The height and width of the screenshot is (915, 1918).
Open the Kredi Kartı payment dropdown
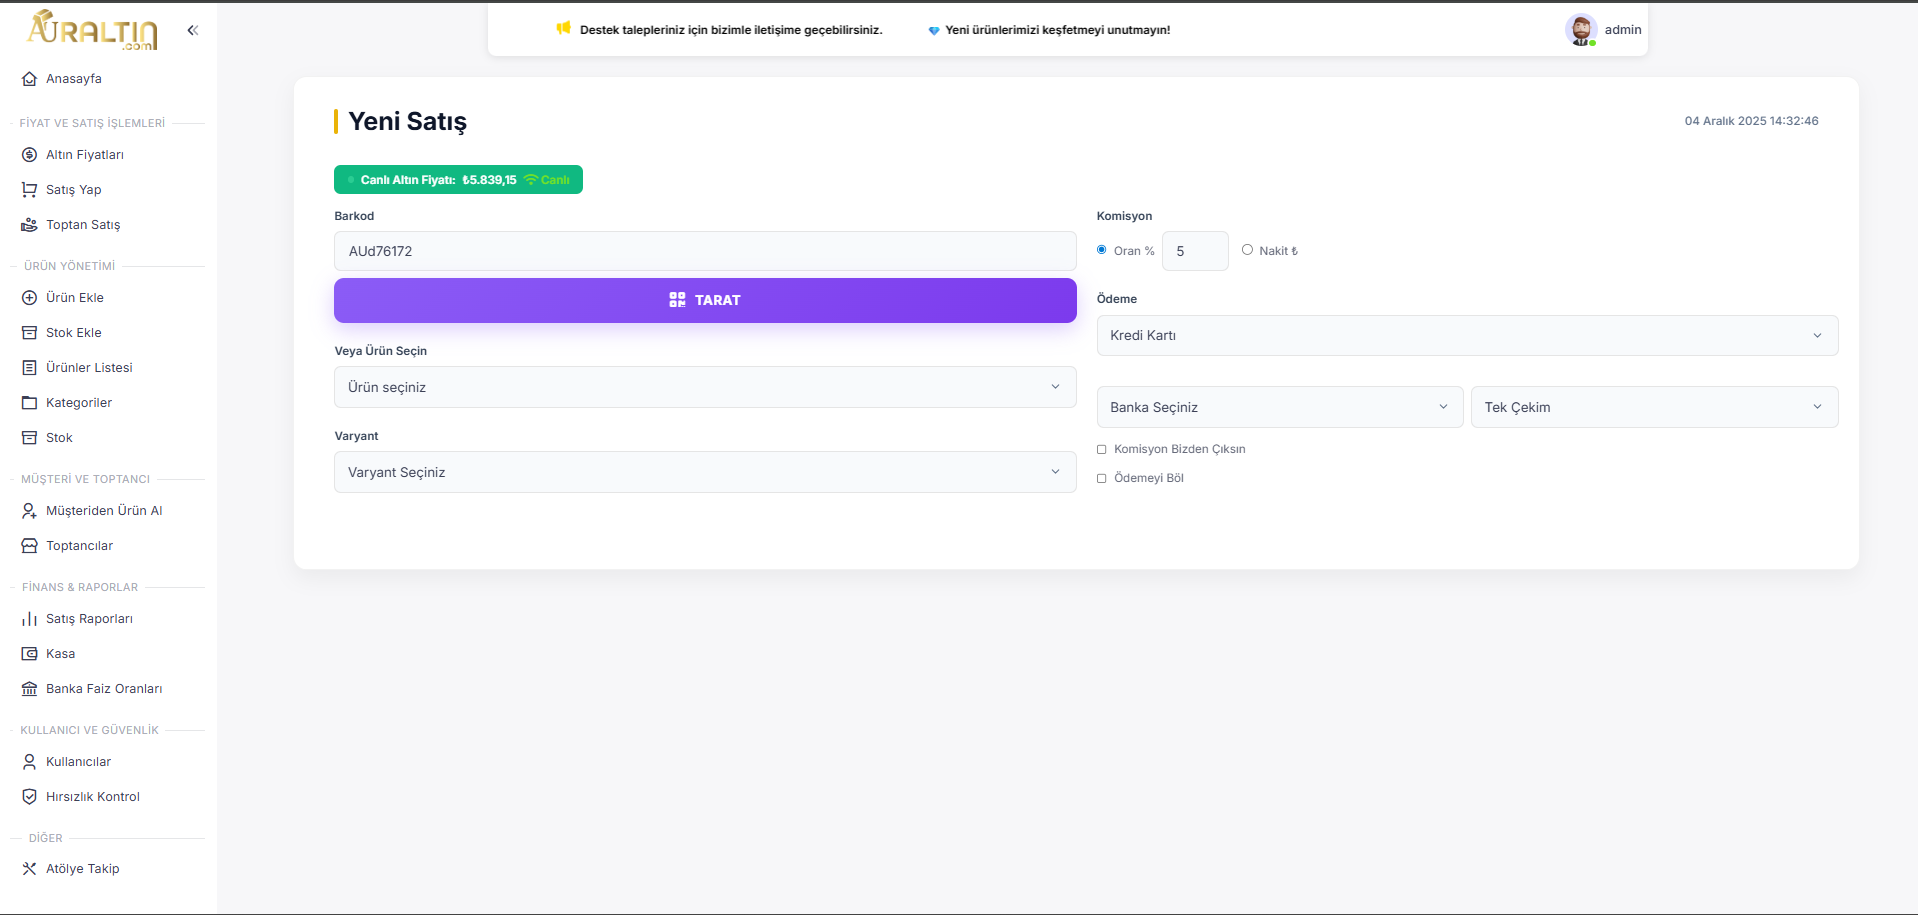click(1466, 335)
